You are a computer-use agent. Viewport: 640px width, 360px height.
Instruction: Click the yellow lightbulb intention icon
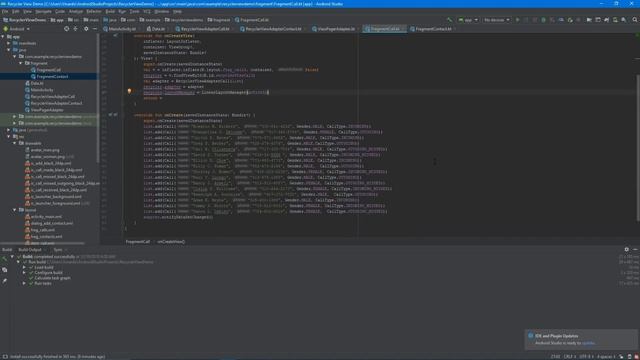[x=129, y=91]
